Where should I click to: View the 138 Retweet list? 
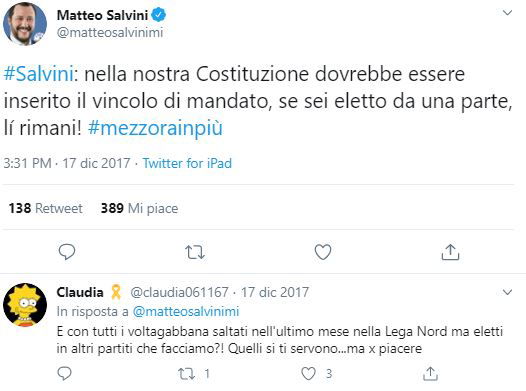click(x=45, y=208)
